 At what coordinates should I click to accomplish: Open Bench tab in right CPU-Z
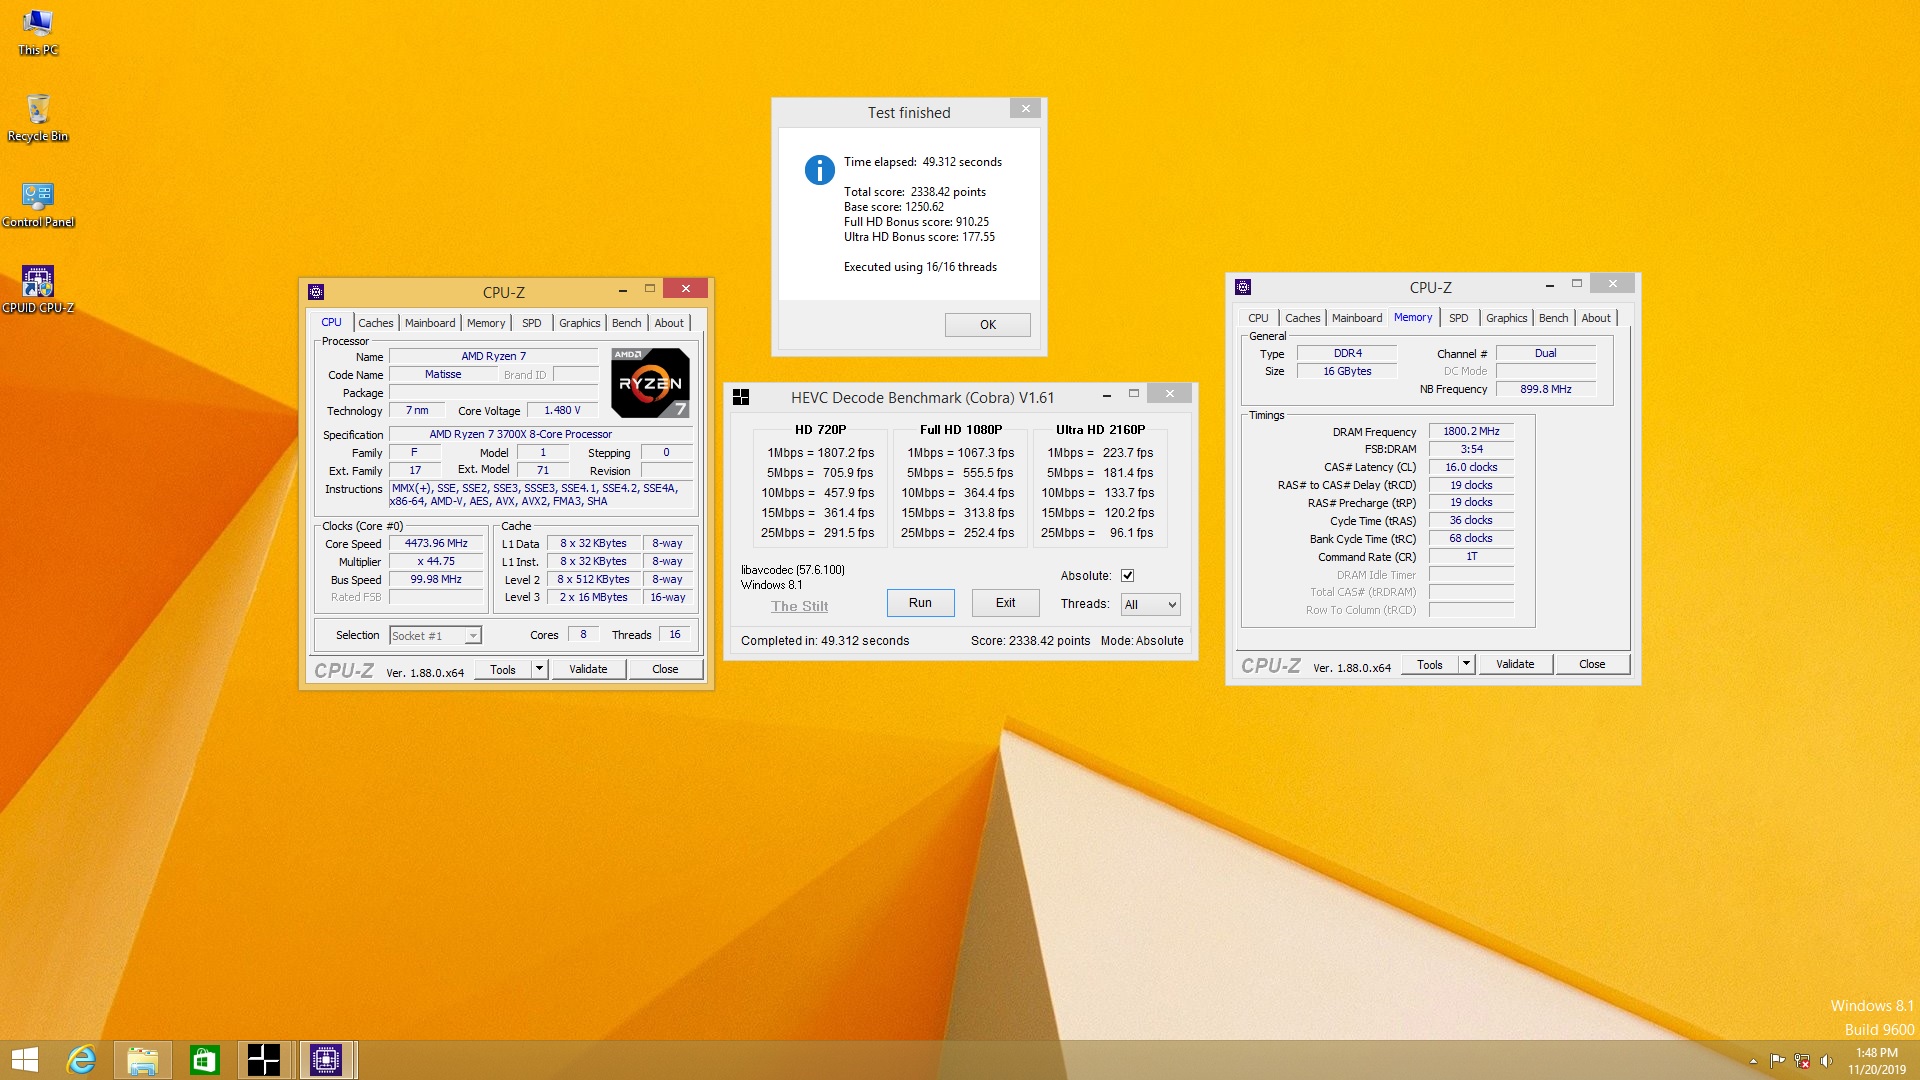[1554, 318]
